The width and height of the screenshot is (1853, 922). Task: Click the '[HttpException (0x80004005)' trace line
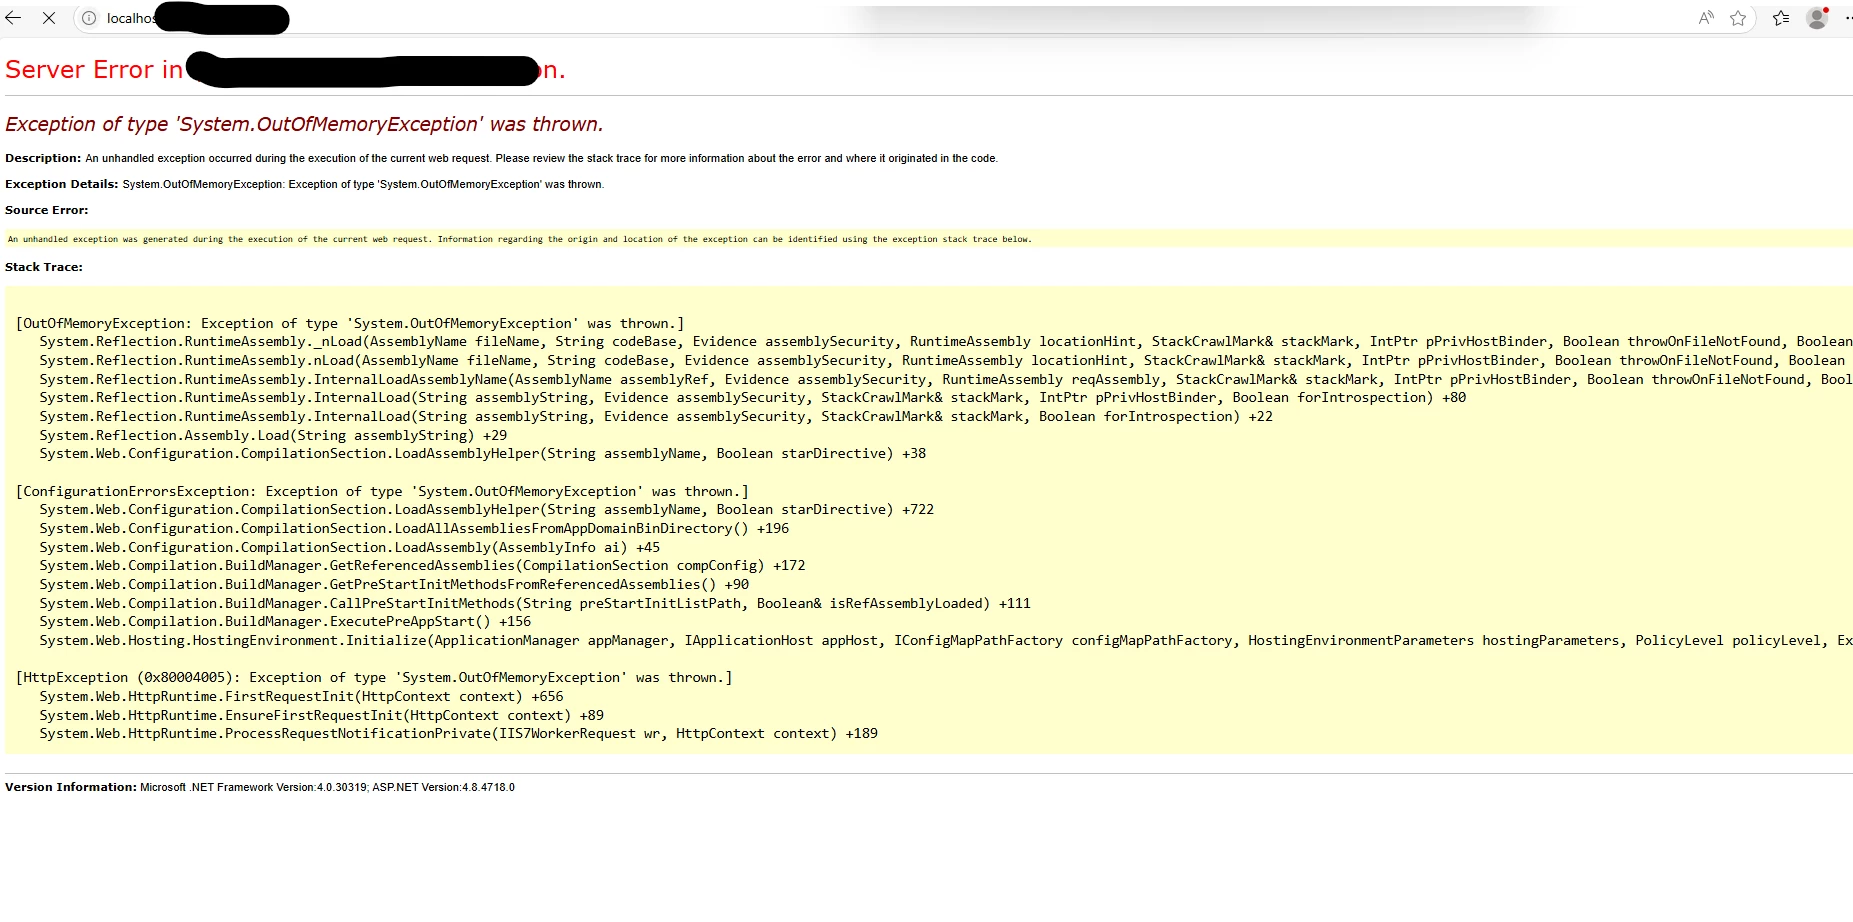coord(374,678)
